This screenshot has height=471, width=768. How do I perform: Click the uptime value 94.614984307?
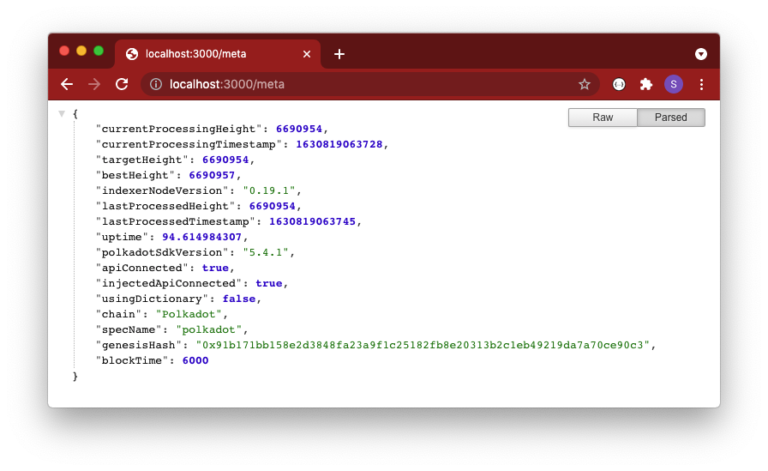(202, 237)
